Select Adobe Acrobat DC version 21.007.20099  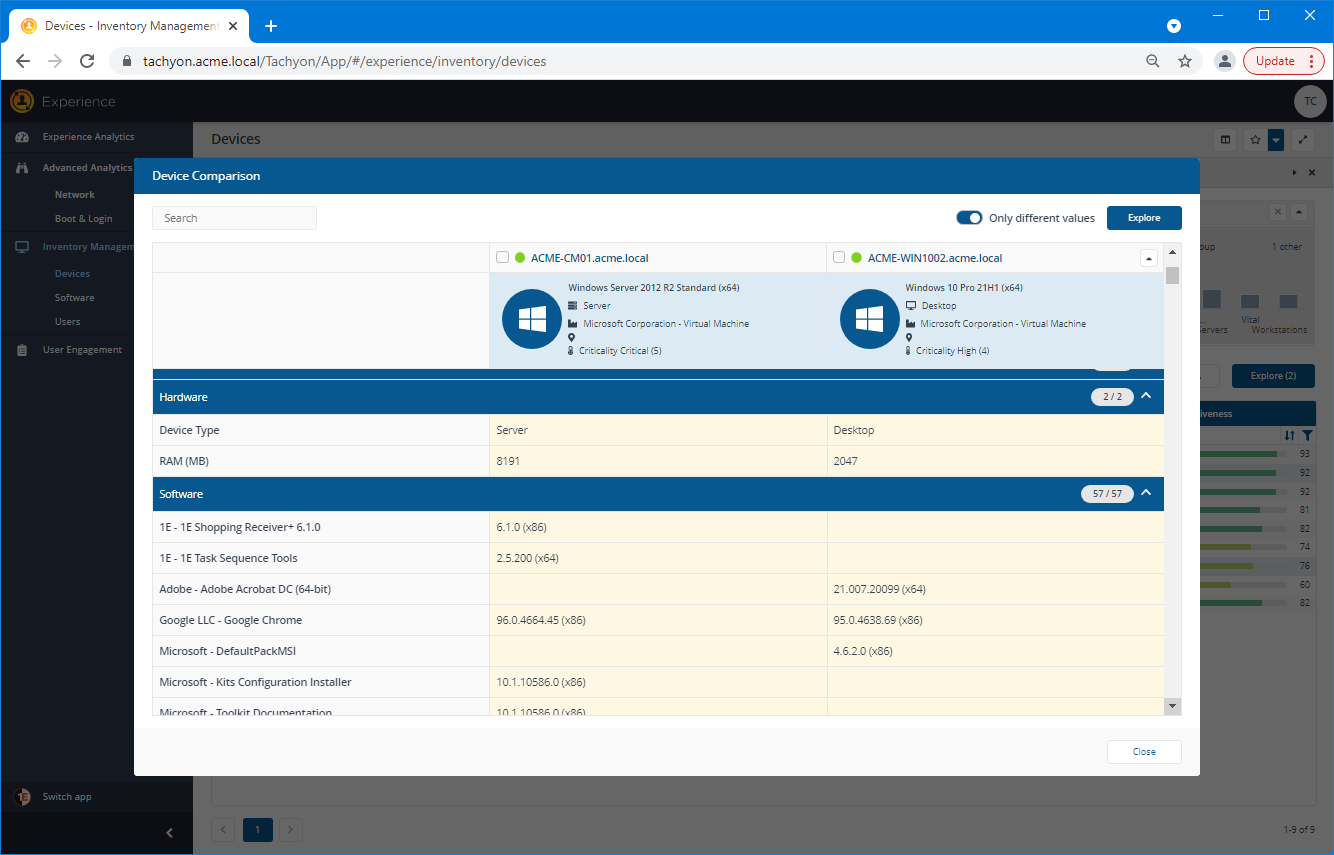pos(879,589)
